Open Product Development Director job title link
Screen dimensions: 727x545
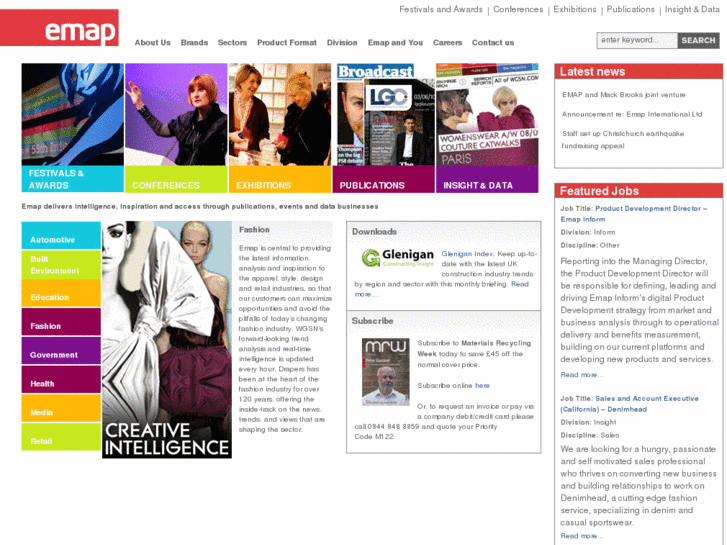pyautogui.click(x=633, y=214)
